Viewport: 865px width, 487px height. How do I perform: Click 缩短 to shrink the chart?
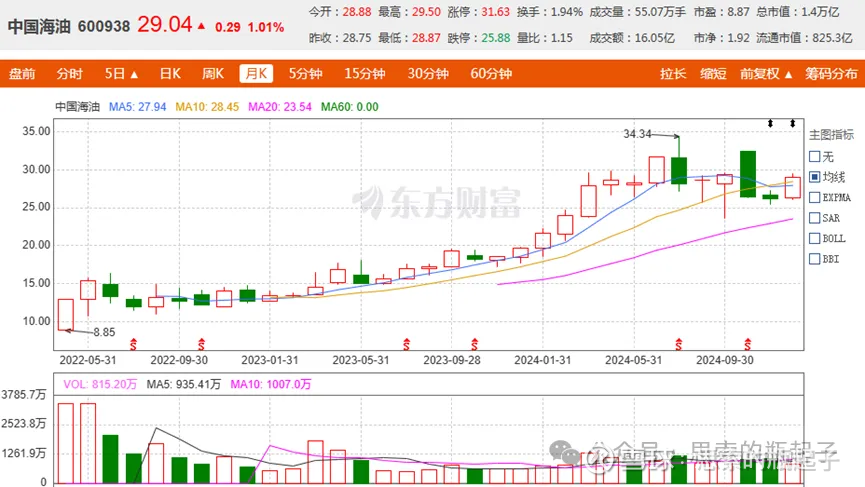click(713, 74)
